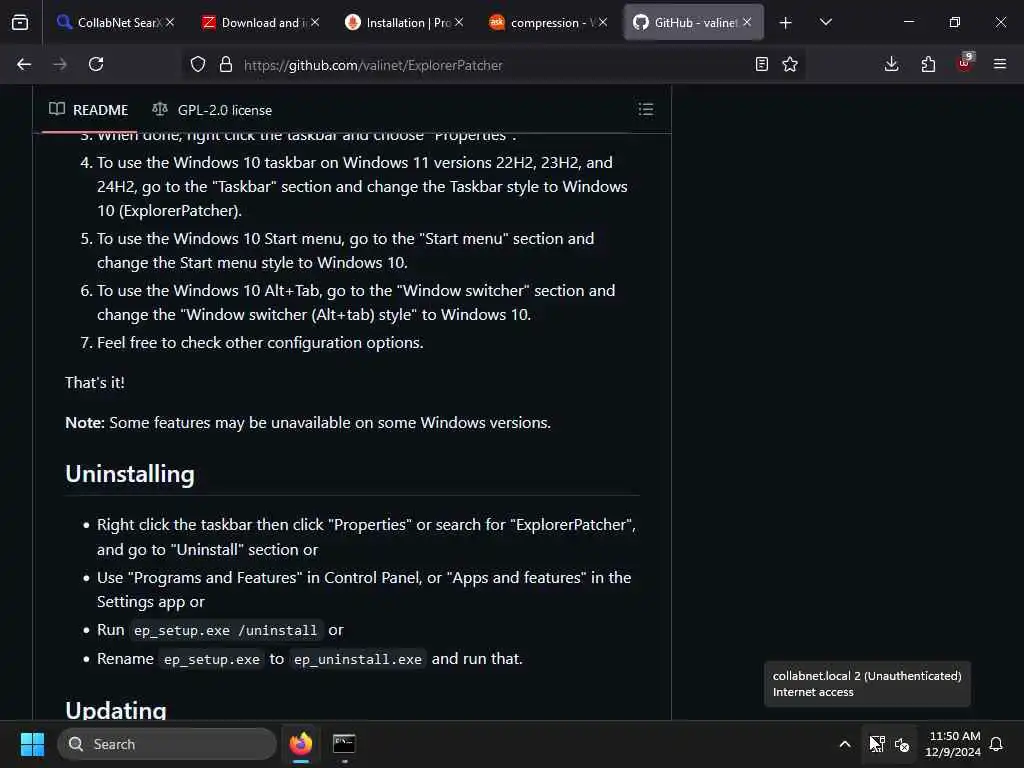The width and height of the screenshot is (1024, 768).
Task: Bookmark this page with star
Action: tap(790, 65)
